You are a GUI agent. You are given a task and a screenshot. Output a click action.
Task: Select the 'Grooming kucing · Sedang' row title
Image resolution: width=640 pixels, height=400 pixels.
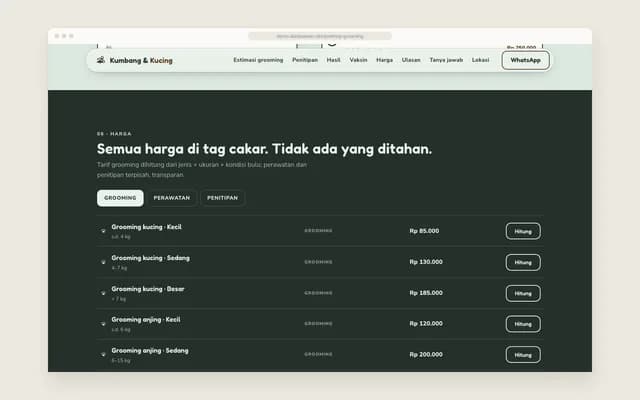(151, 258)
